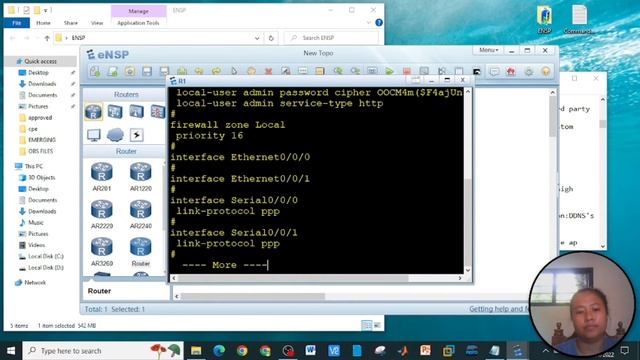The height and width of the screenshot is (360, 640).
Task: Open View tab in File Explorer
Action: pyautogui.click(x=97, y=23)
